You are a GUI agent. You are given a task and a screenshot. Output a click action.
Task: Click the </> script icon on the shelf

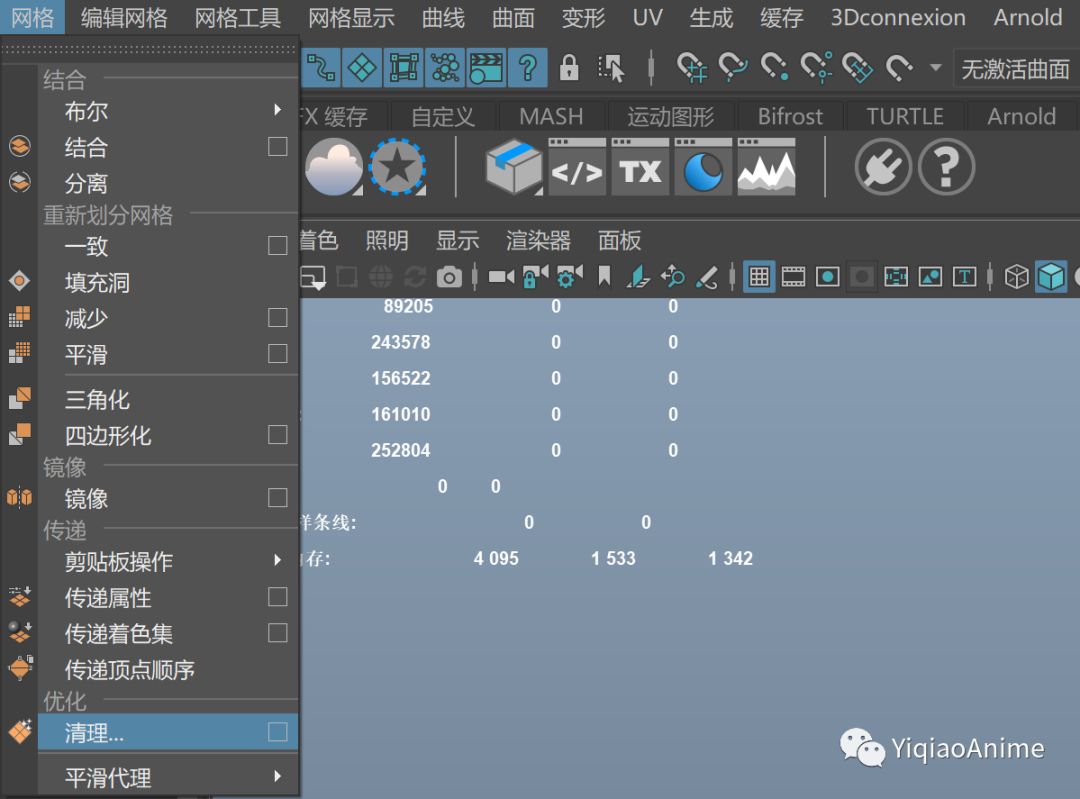click(577, 168)
